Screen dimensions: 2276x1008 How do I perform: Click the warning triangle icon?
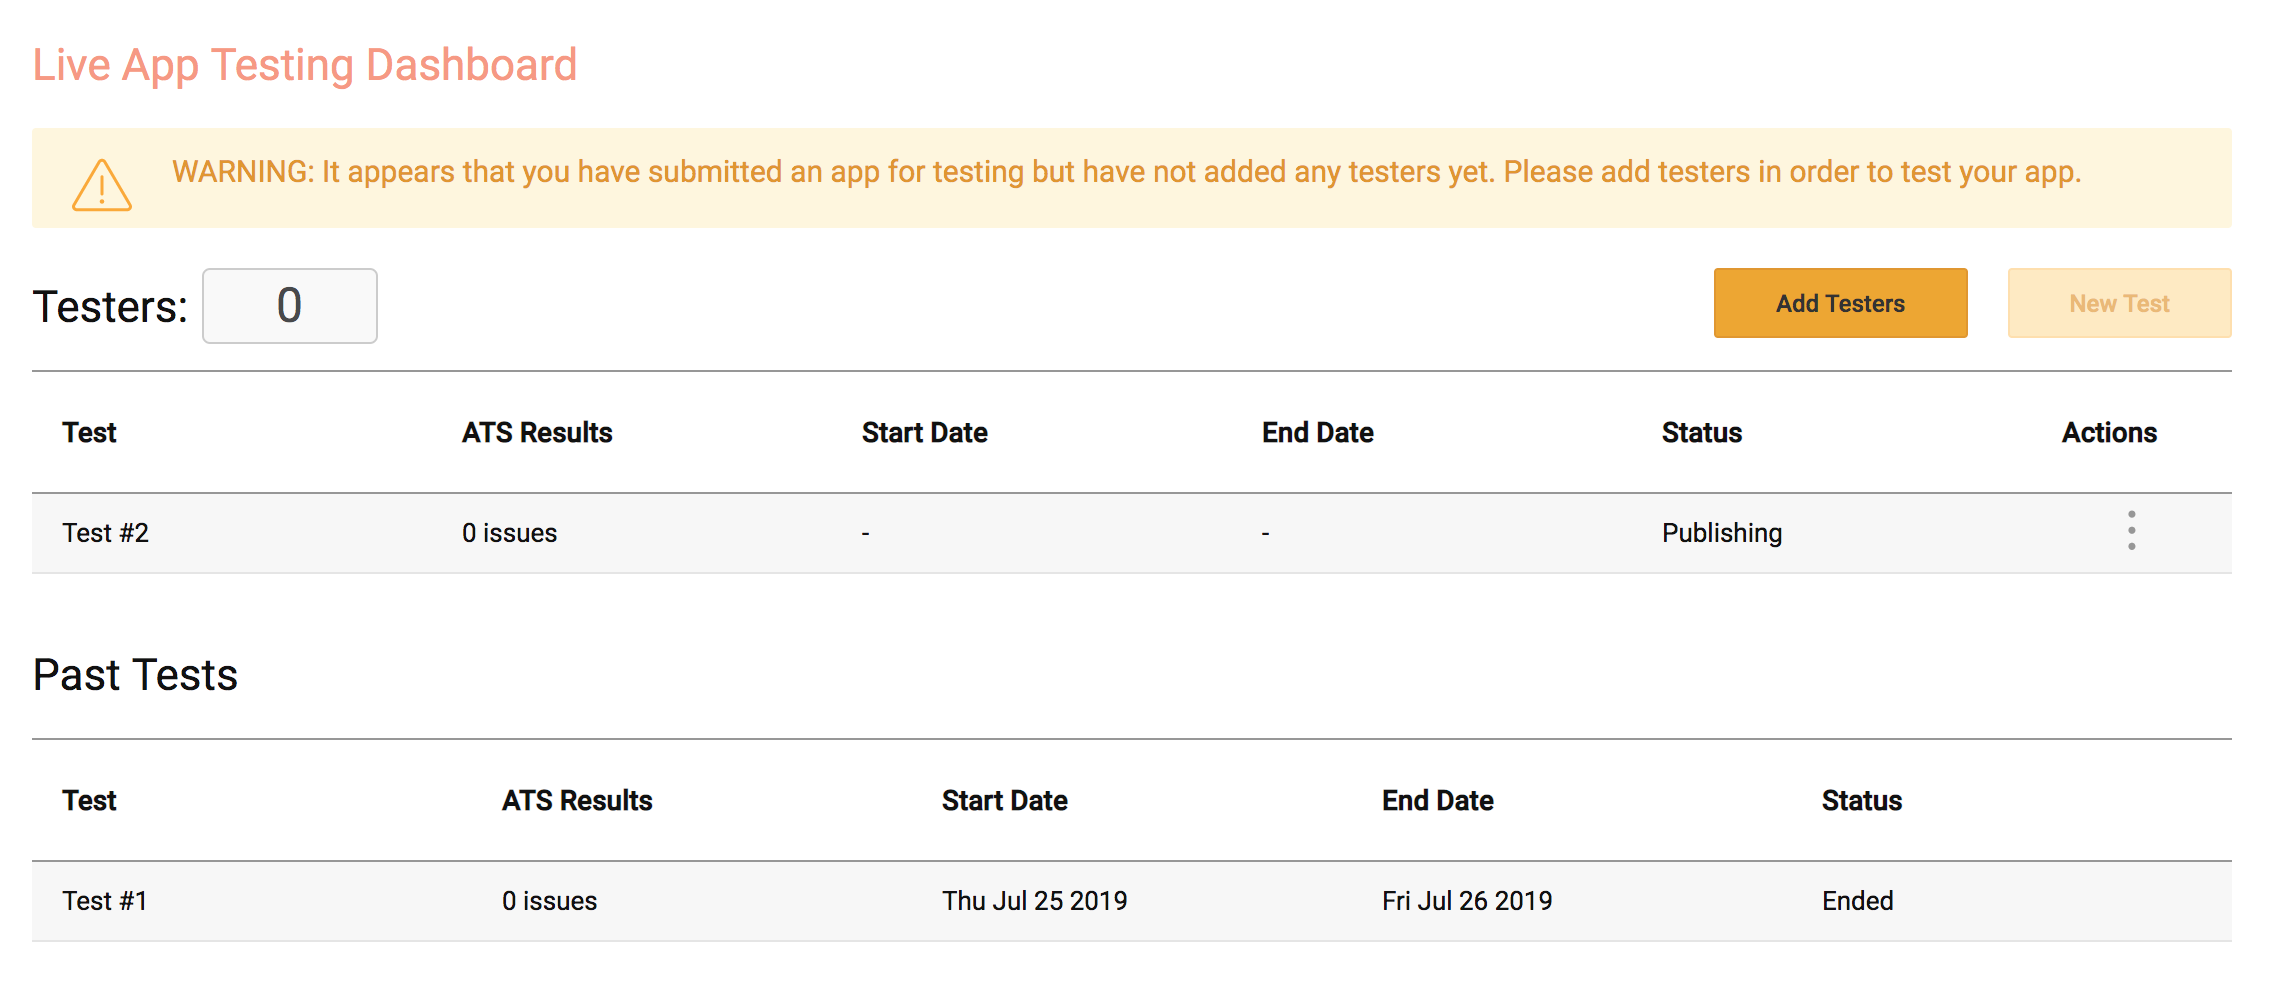tap(101, 185)
